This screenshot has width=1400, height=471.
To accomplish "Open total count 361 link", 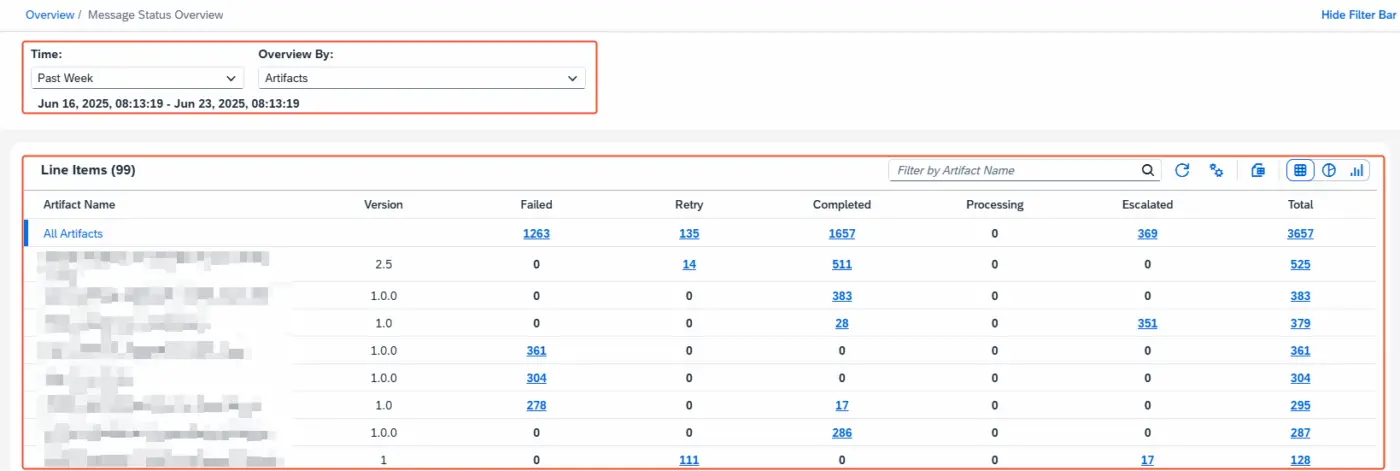I will tap(1300, 351).
